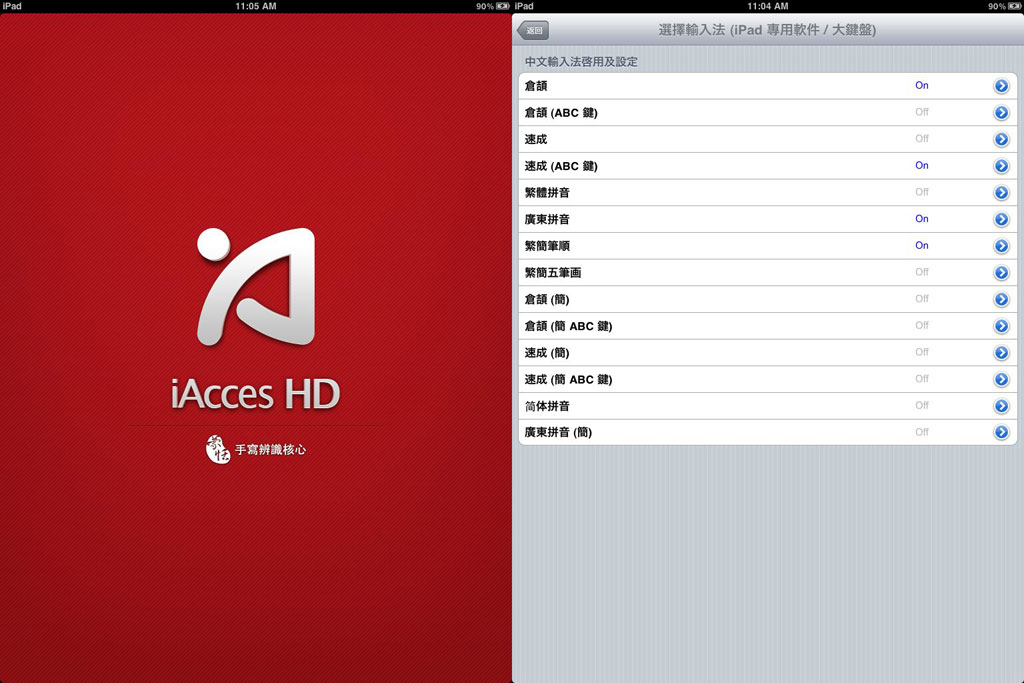Expand settings for 速成 (簡 ABC 鍵)
Image resolution: width=1024 pixels, height=683 pixels.
pyautogui.click(x=1001, y=379)
